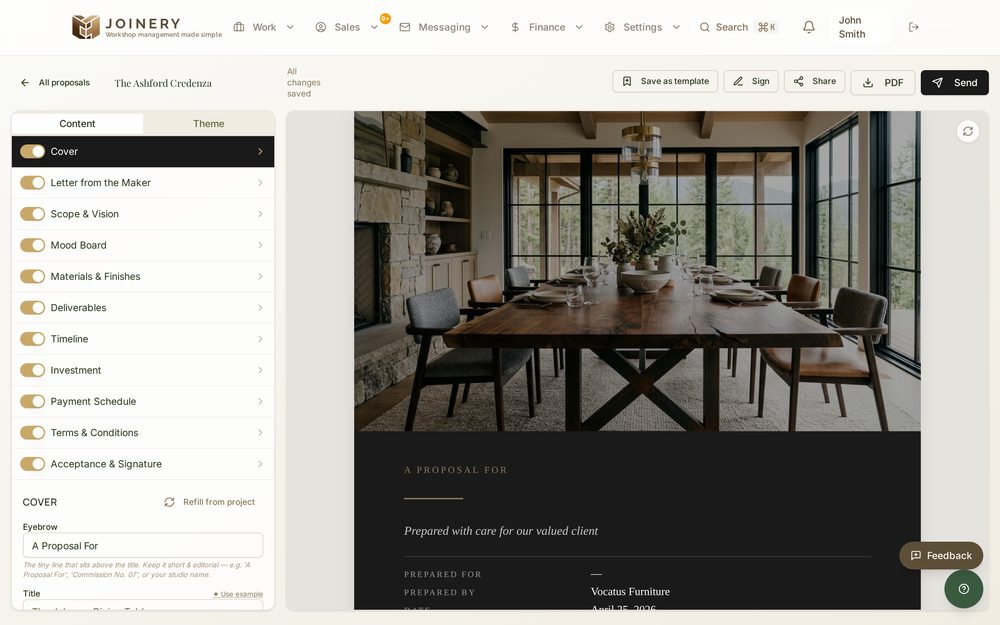Open the Work menu

(x=264, y=27)
